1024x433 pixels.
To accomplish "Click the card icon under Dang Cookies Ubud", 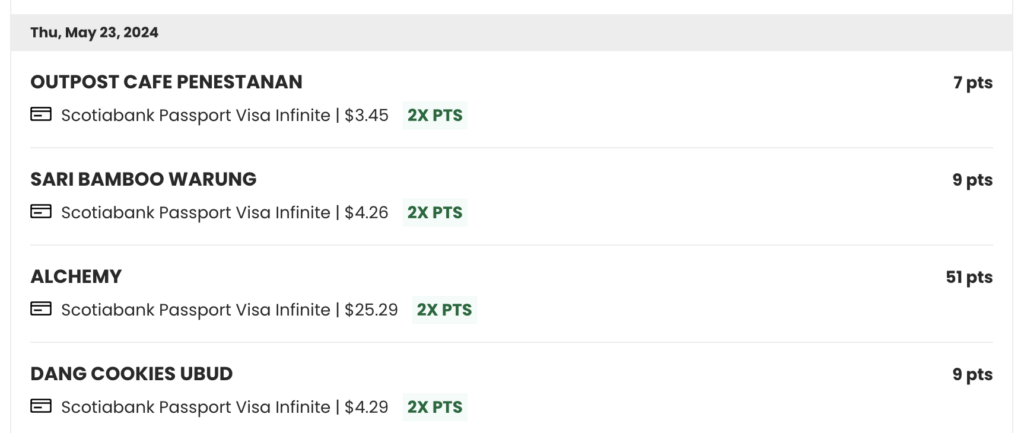I will click(x=41, y=407).
